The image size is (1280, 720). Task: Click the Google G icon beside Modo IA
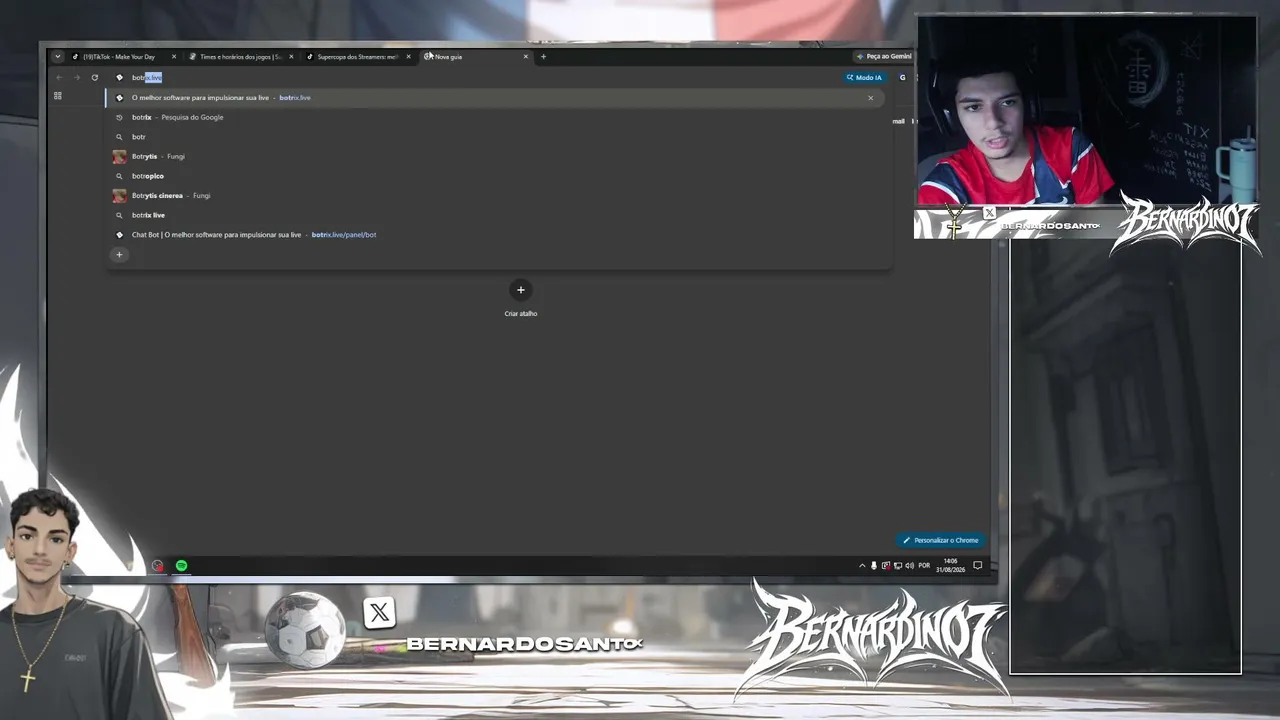(902, 78)
